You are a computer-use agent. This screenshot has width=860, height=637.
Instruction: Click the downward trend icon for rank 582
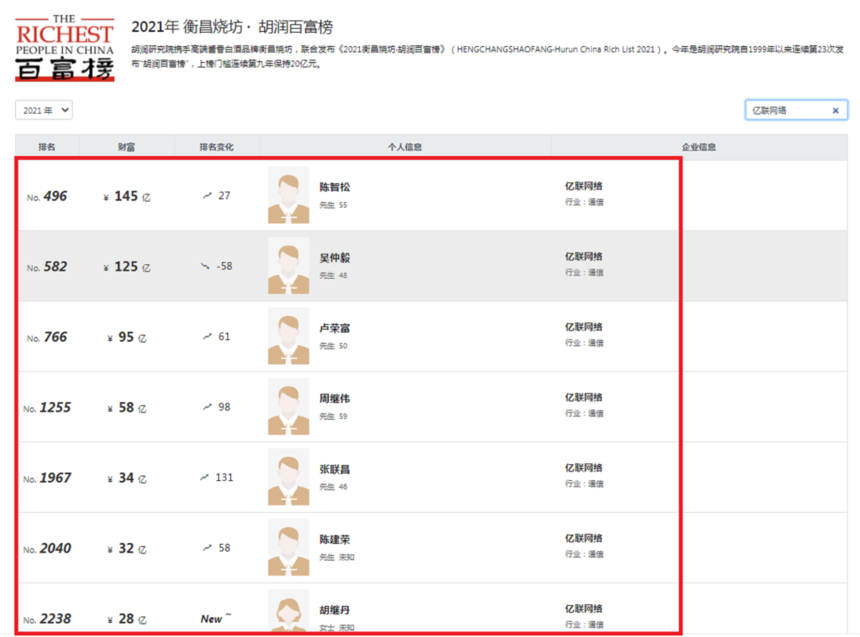205,266
